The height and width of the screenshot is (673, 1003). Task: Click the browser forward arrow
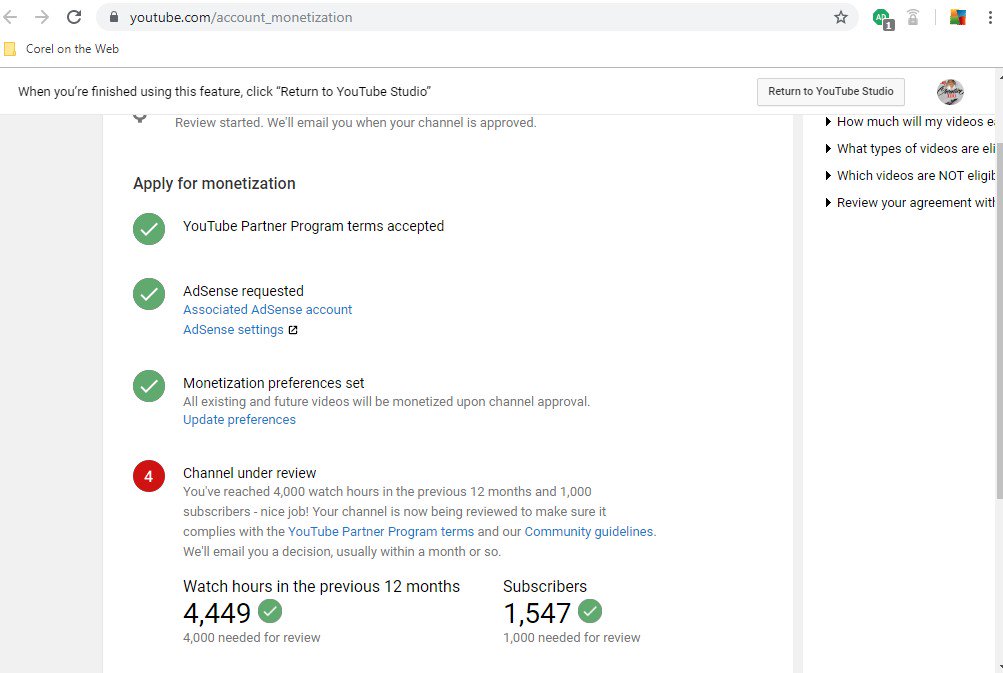(x=42, y=17)
